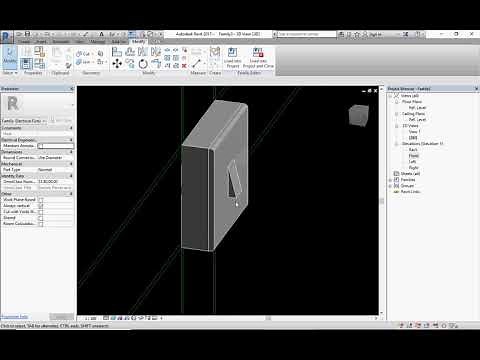Image resolution: width=480 pixels, height=360 pixels.
Task: Click the Copy tool beside Move
Action: point(130,64)
